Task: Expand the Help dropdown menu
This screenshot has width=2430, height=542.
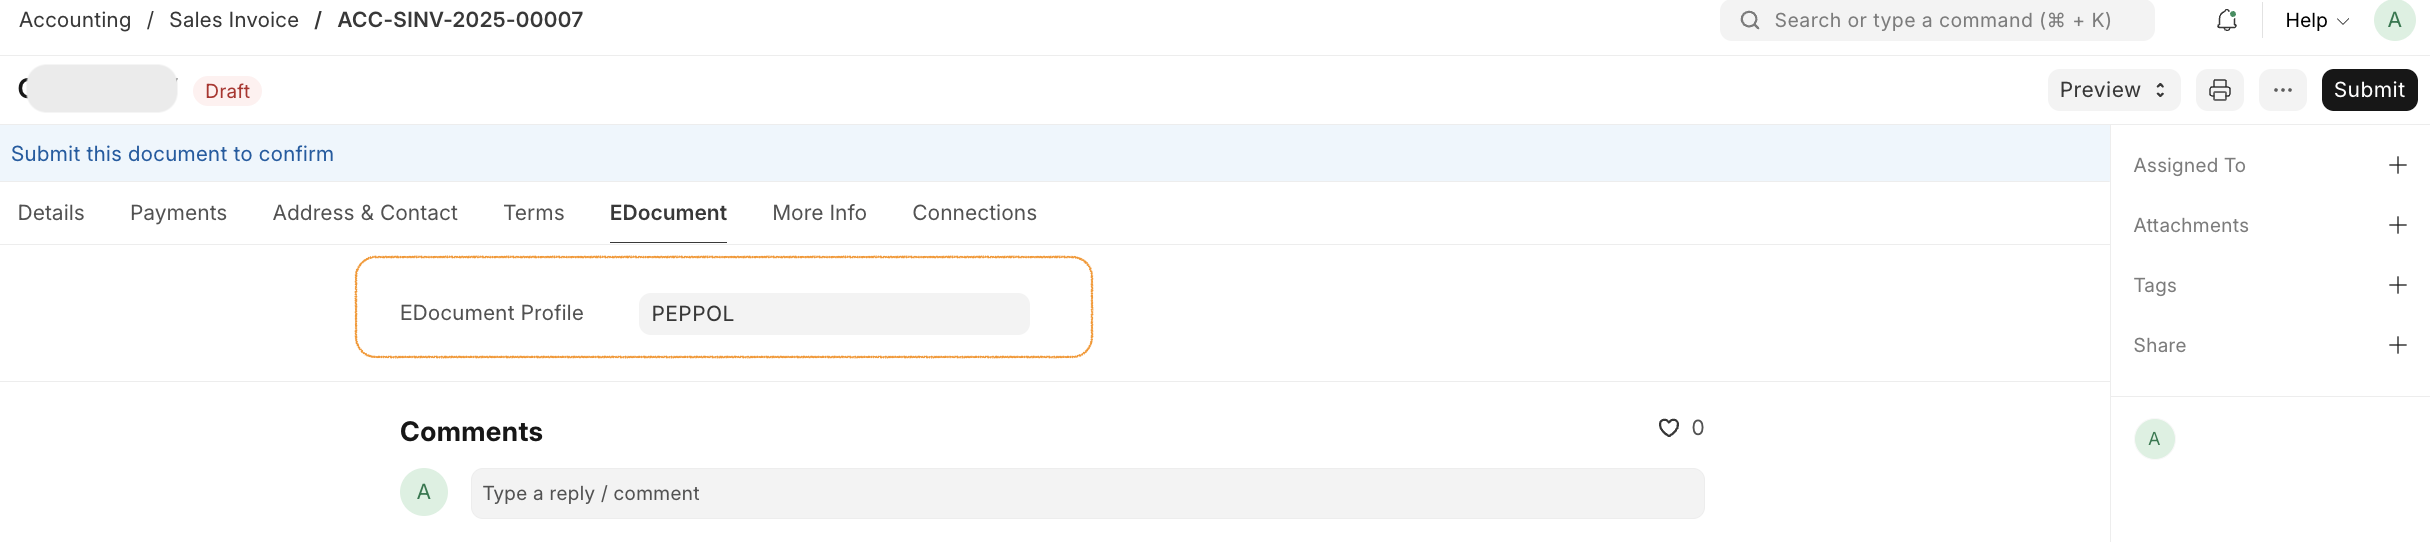Action: (x=2316, y=20)
